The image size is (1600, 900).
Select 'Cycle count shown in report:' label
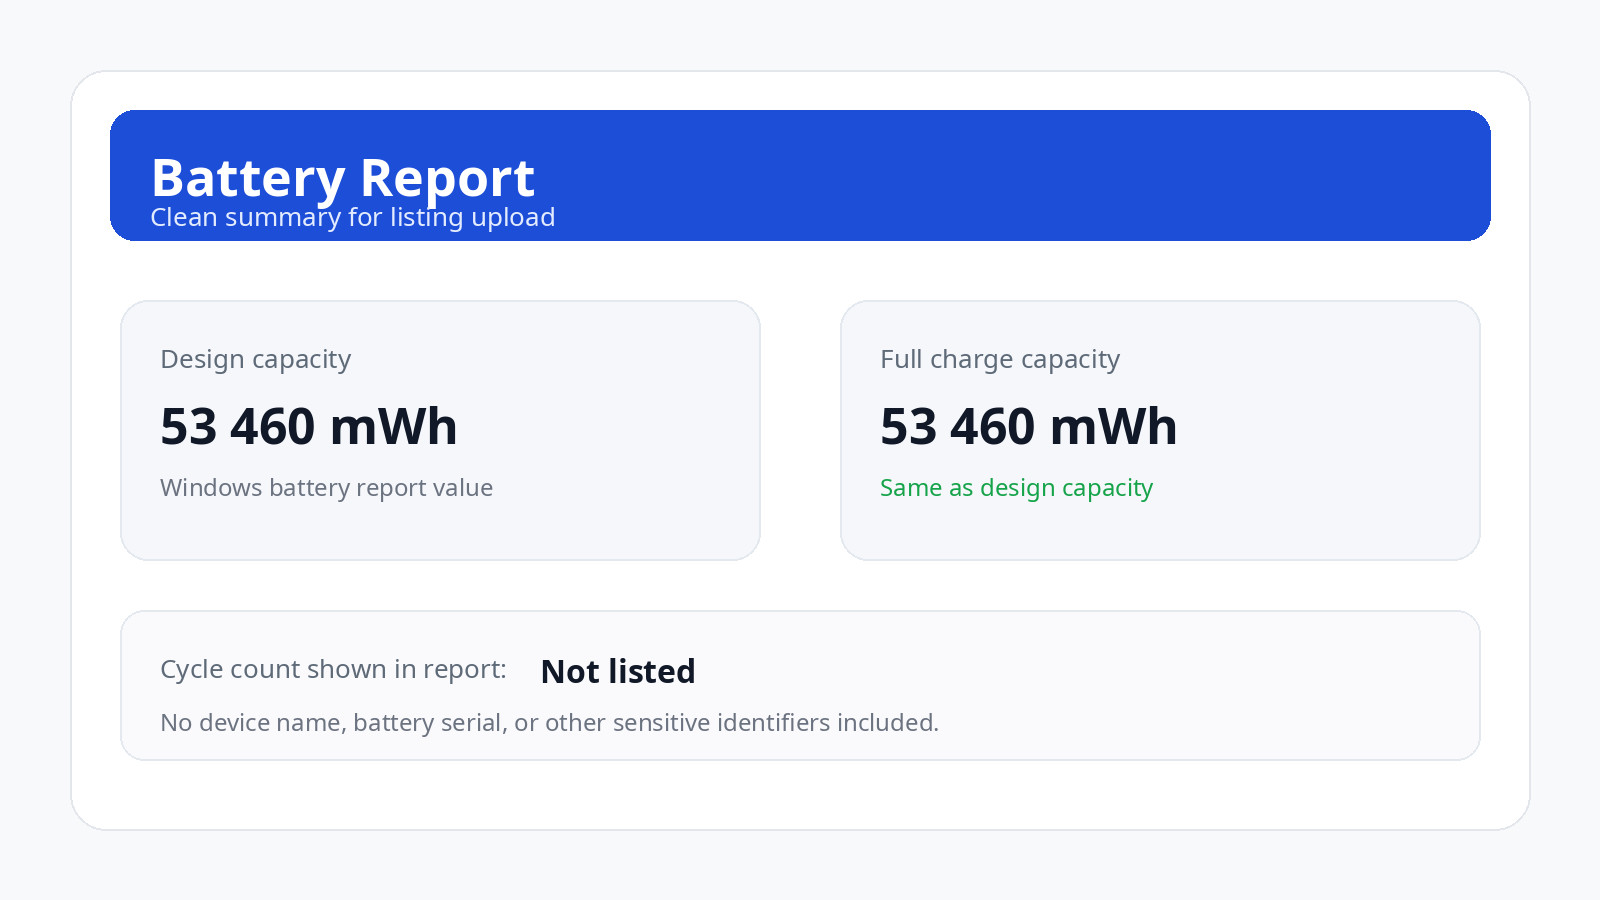pos(334,670)
